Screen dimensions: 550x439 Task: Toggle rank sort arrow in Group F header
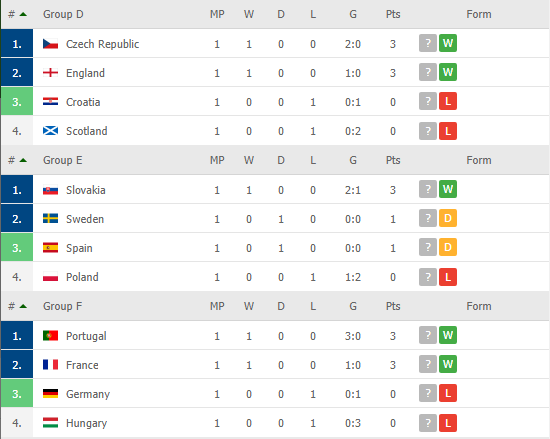[x=23, y=306]
